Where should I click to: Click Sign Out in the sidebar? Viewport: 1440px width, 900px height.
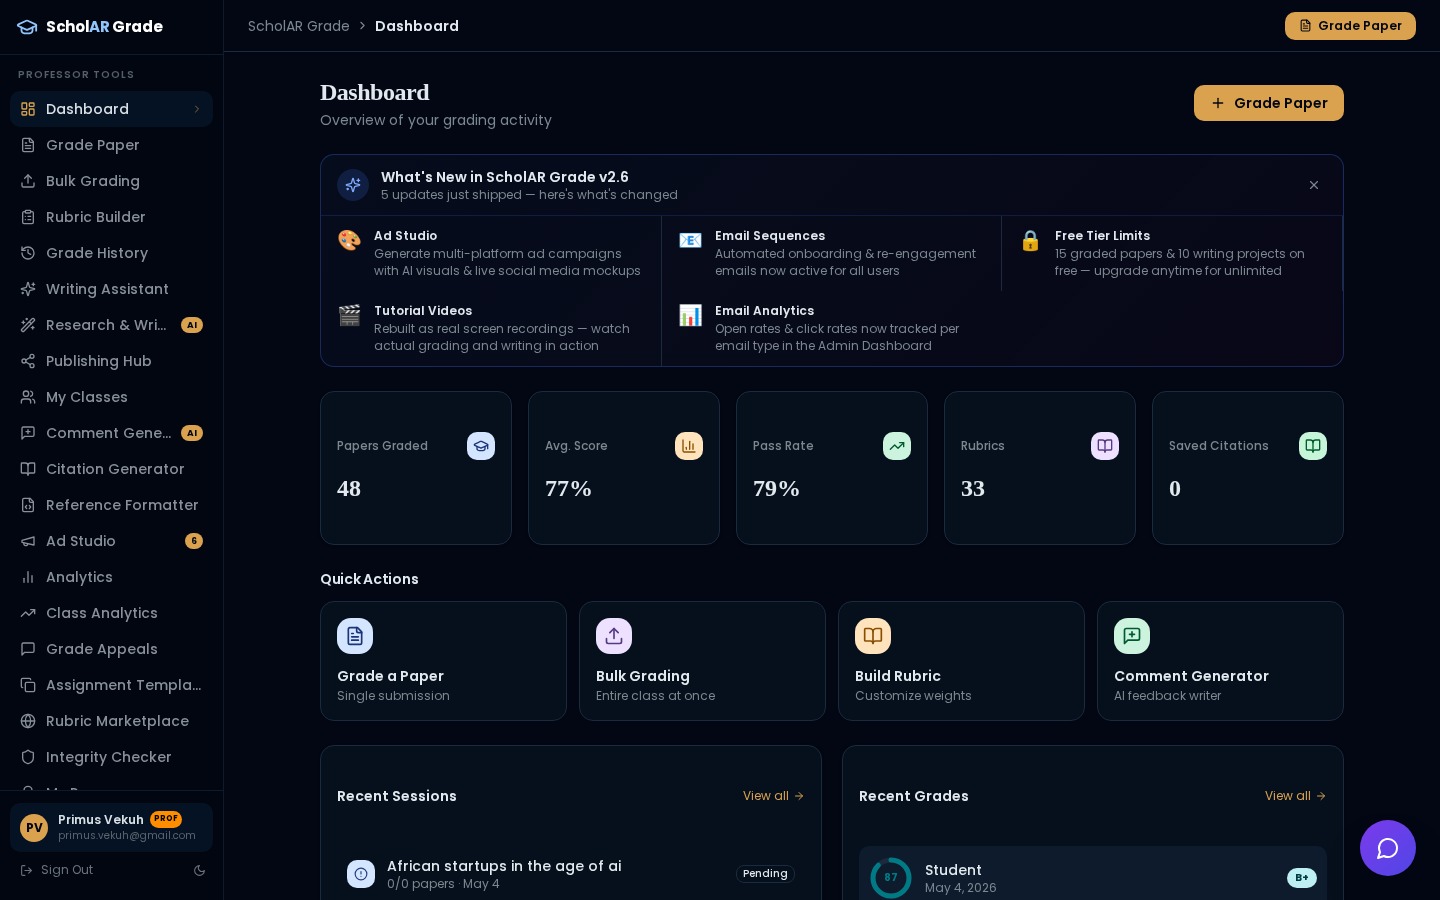click(57, 870)
